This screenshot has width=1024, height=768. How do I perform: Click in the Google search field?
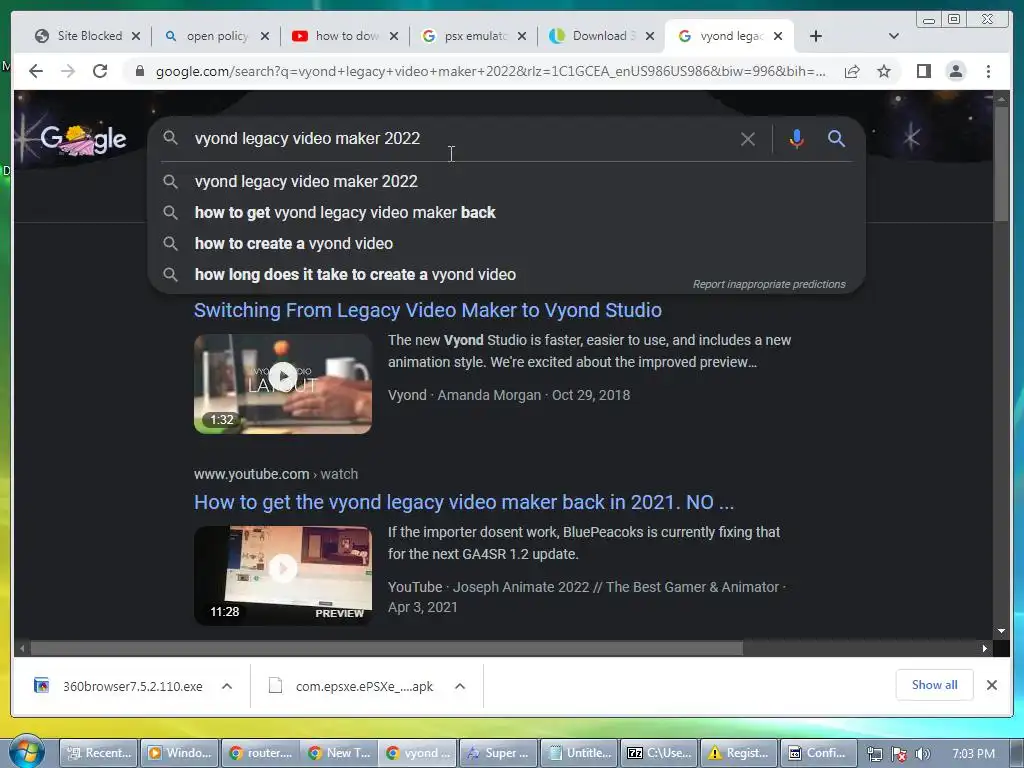tap(457, 138)
